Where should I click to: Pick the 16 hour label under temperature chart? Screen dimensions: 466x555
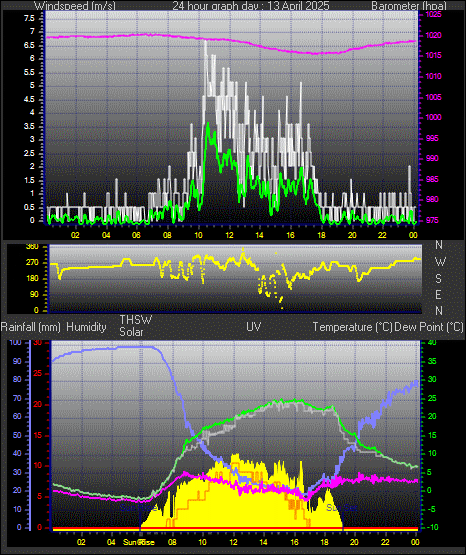294,542
